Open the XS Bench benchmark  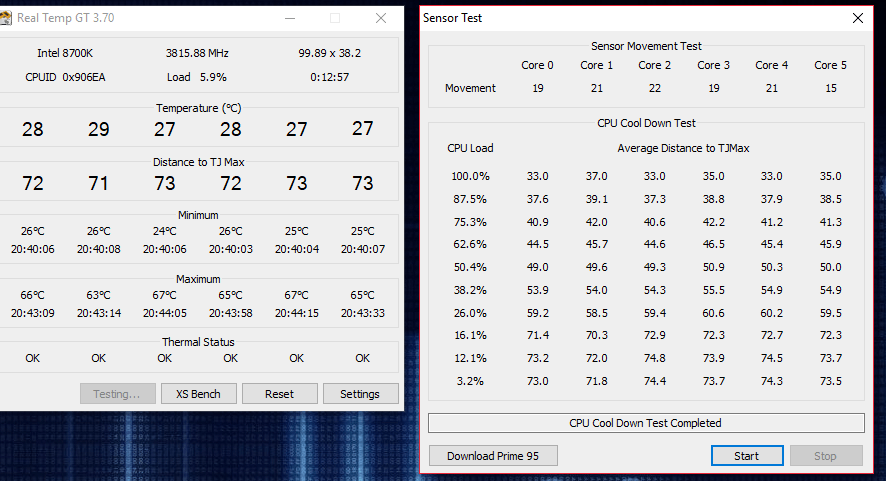click(198, 394)
